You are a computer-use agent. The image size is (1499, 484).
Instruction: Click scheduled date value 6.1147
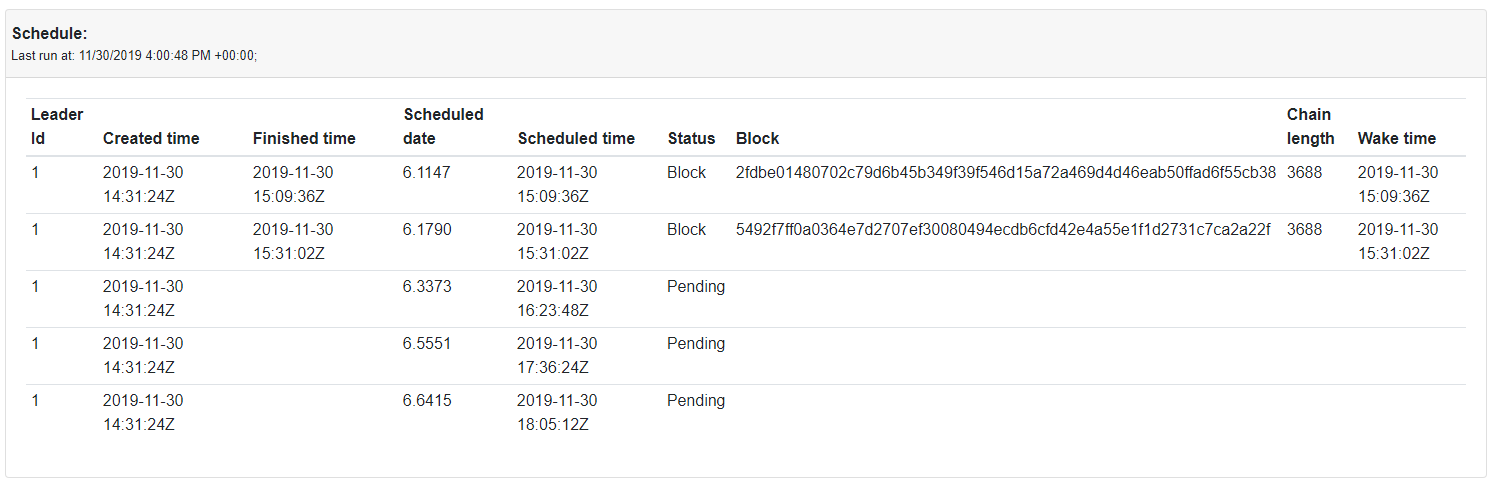tap(427, 172)
